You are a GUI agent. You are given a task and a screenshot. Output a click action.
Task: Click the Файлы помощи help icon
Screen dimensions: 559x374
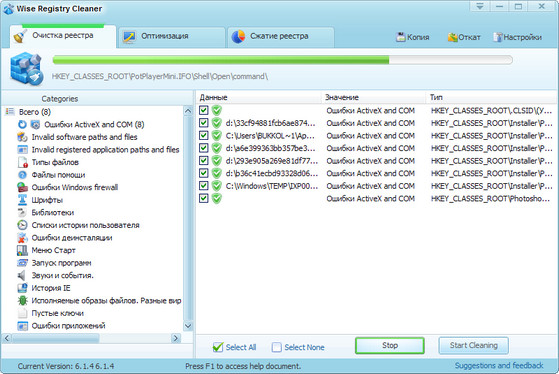point(22,175)
